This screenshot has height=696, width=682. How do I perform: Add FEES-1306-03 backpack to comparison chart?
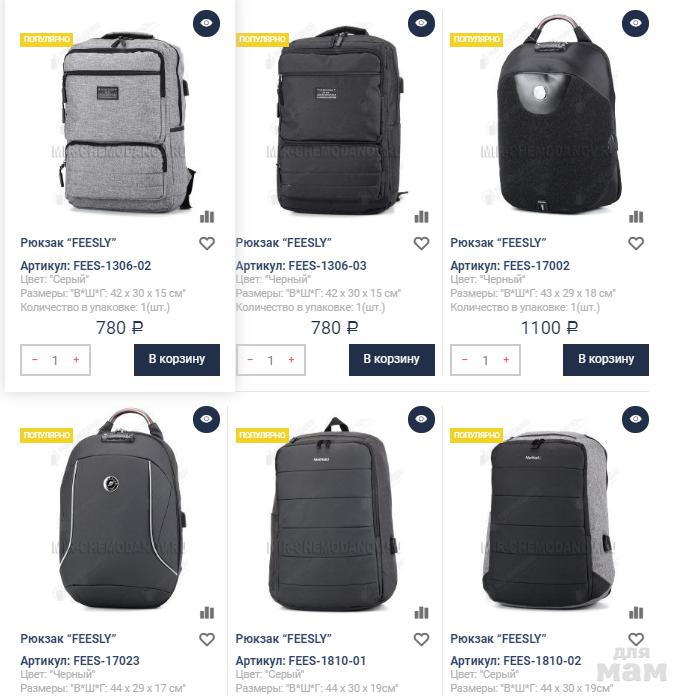(421, 217)
